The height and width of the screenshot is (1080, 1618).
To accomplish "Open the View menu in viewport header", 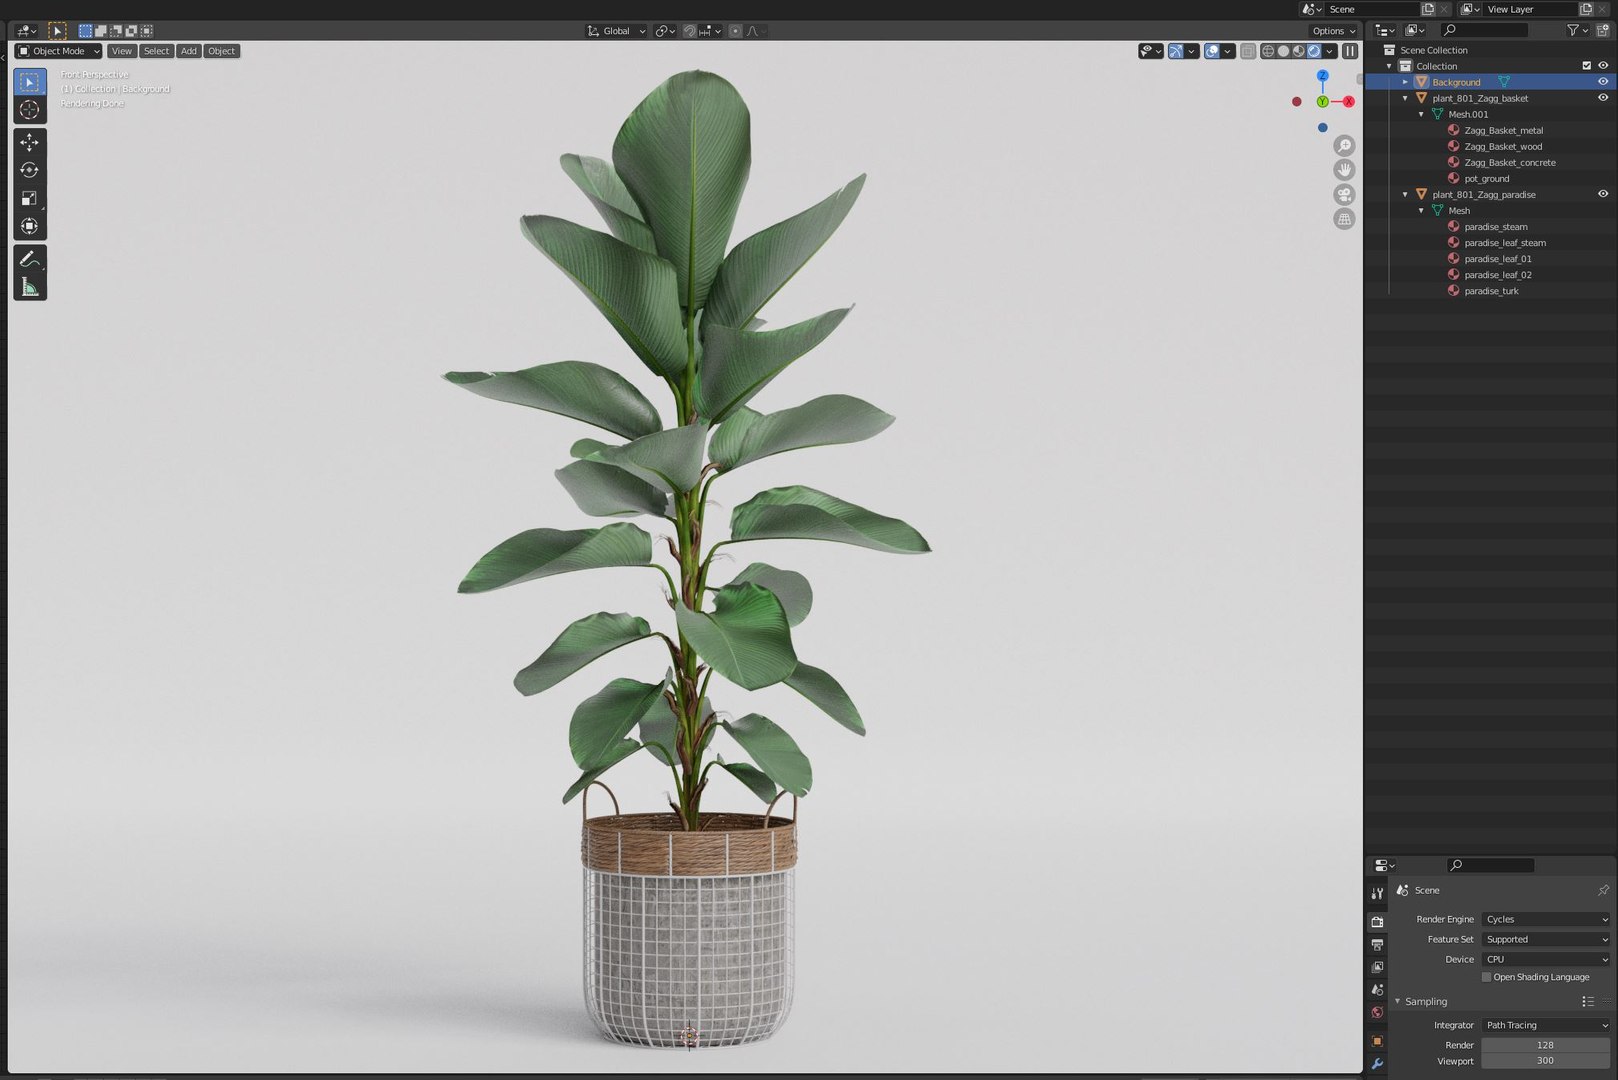I will [121, 51].
